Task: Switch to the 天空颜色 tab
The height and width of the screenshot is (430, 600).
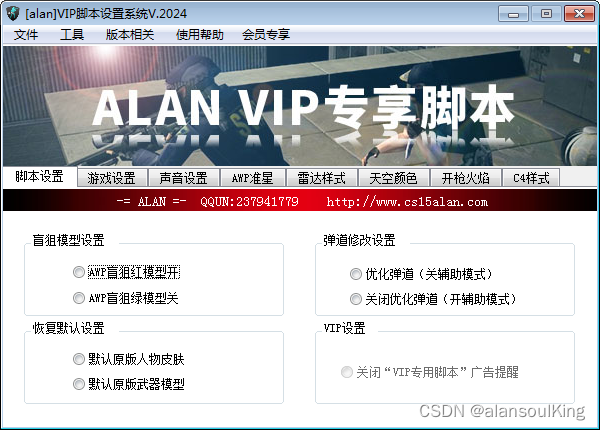Action: [x=393, y=178]
